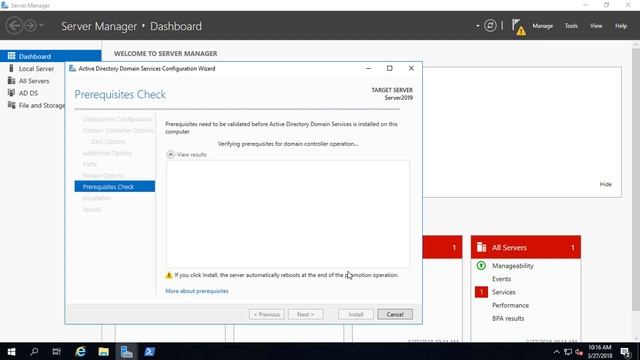
Task: Click the AD DS icon in sidebar
Action: click(x=11, y=93)
